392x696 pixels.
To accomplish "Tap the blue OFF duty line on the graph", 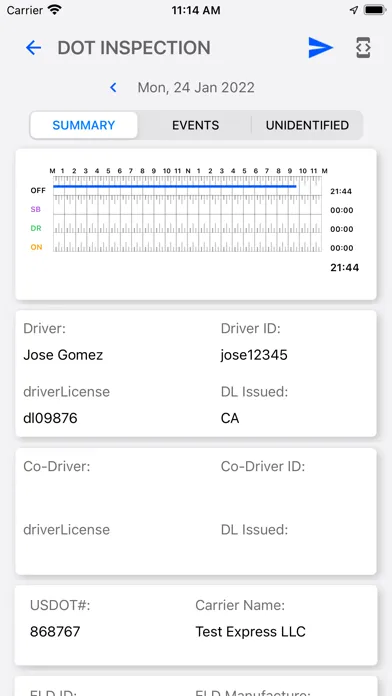I will [174, 186].
